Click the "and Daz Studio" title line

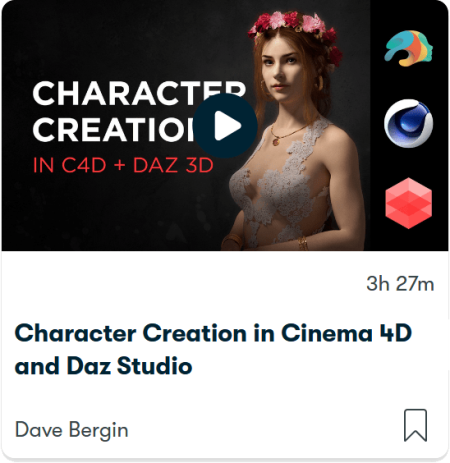click(x=103, y=366)
